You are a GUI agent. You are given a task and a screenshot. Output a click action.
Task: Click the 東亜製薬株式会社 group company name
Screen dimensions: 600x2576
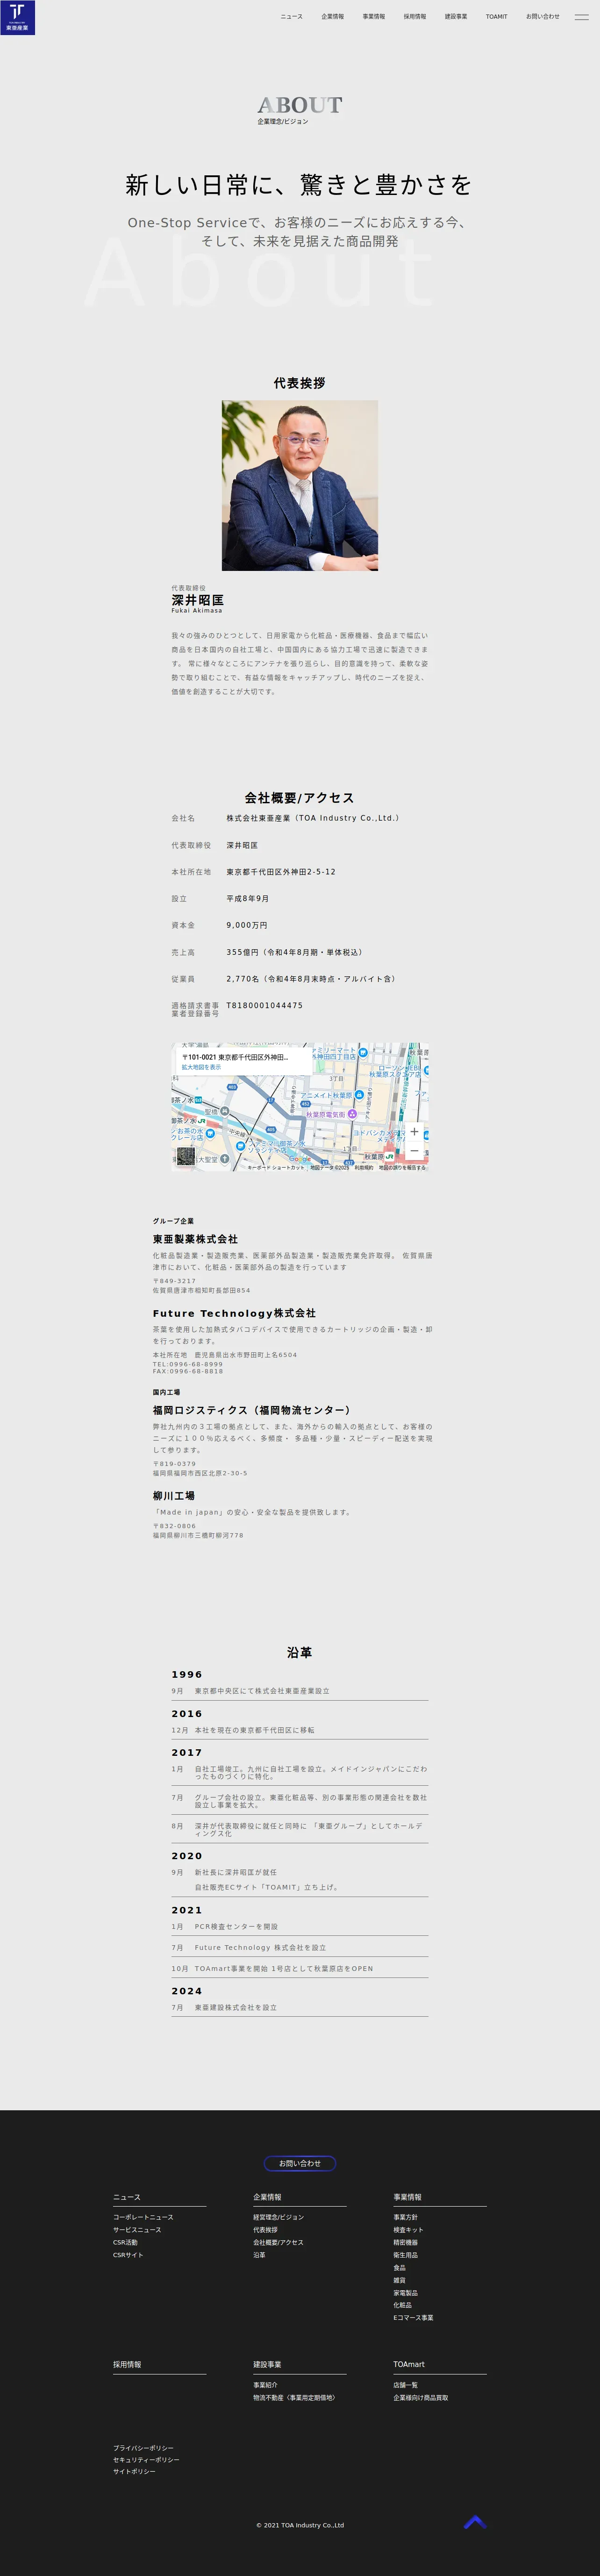point(195,1239)
